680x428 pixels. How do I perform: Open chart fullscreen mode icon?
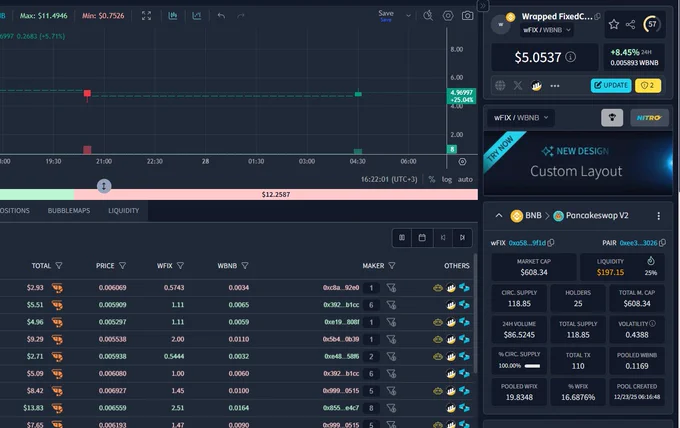point(147,16)
